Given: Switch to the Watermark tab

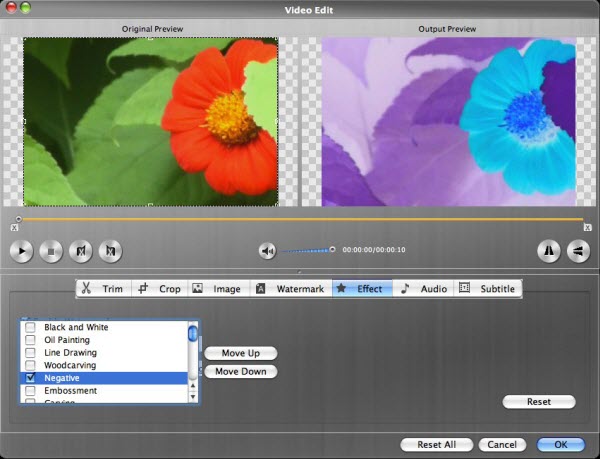Looking at the screenshot, I should coord(291,288).
